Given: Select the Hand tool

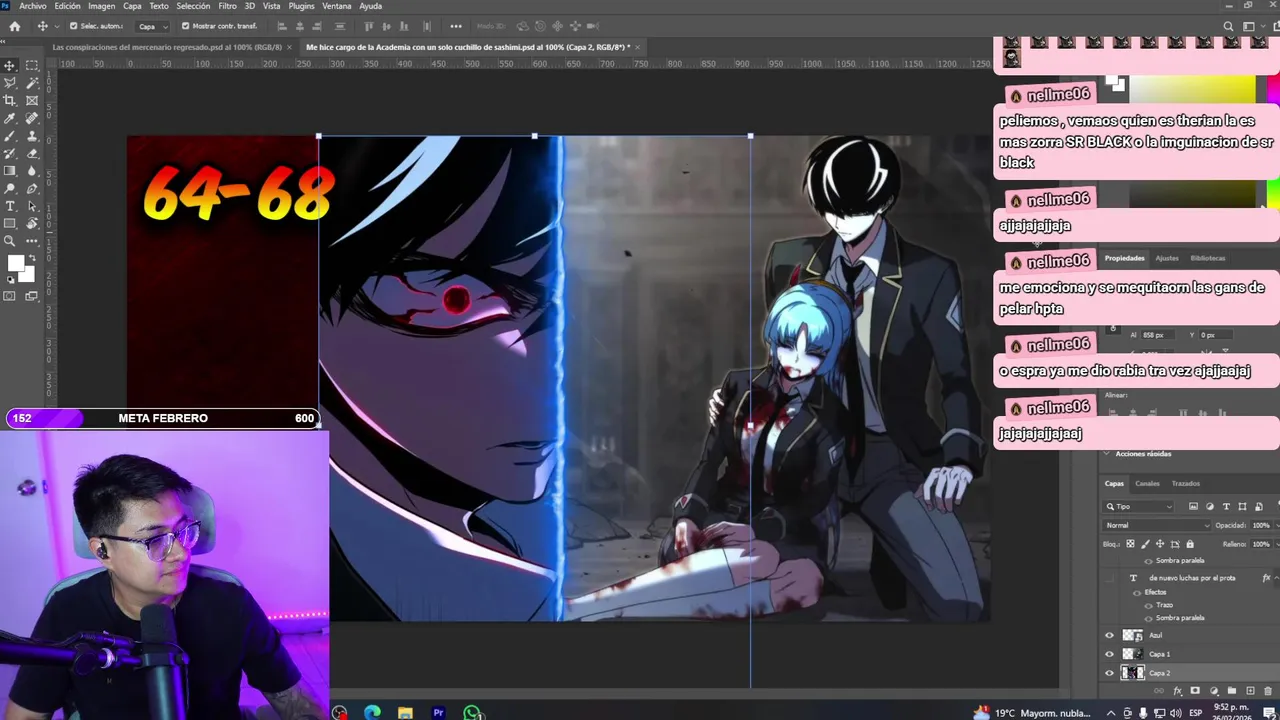Looking at the screenshot, I should [x=32, y=223].
